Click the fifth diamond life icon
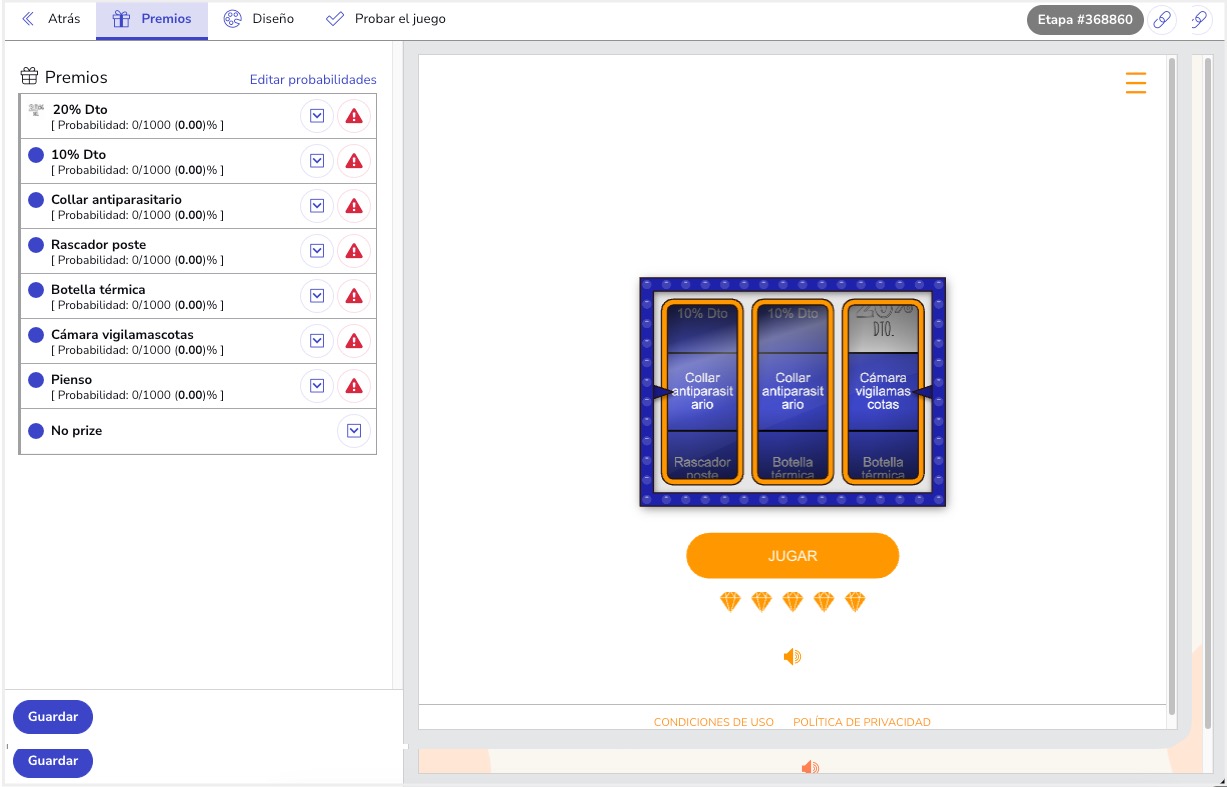 (855, 602)
